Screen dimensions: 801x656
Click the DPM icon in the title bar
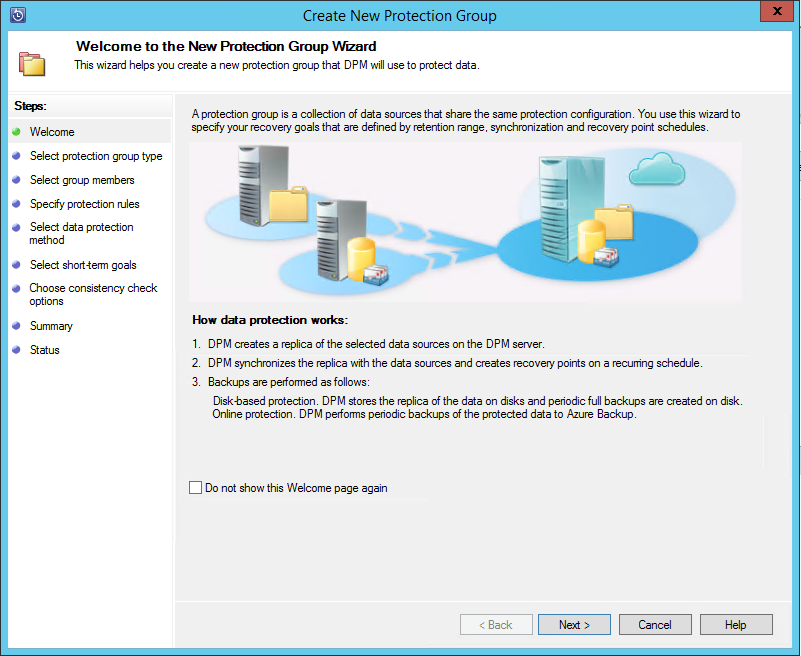(x=17, y=15)
